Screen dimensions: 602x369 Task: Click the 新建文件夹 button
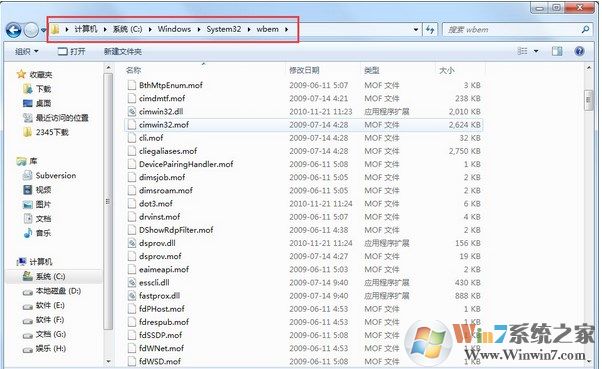point(122,51)
